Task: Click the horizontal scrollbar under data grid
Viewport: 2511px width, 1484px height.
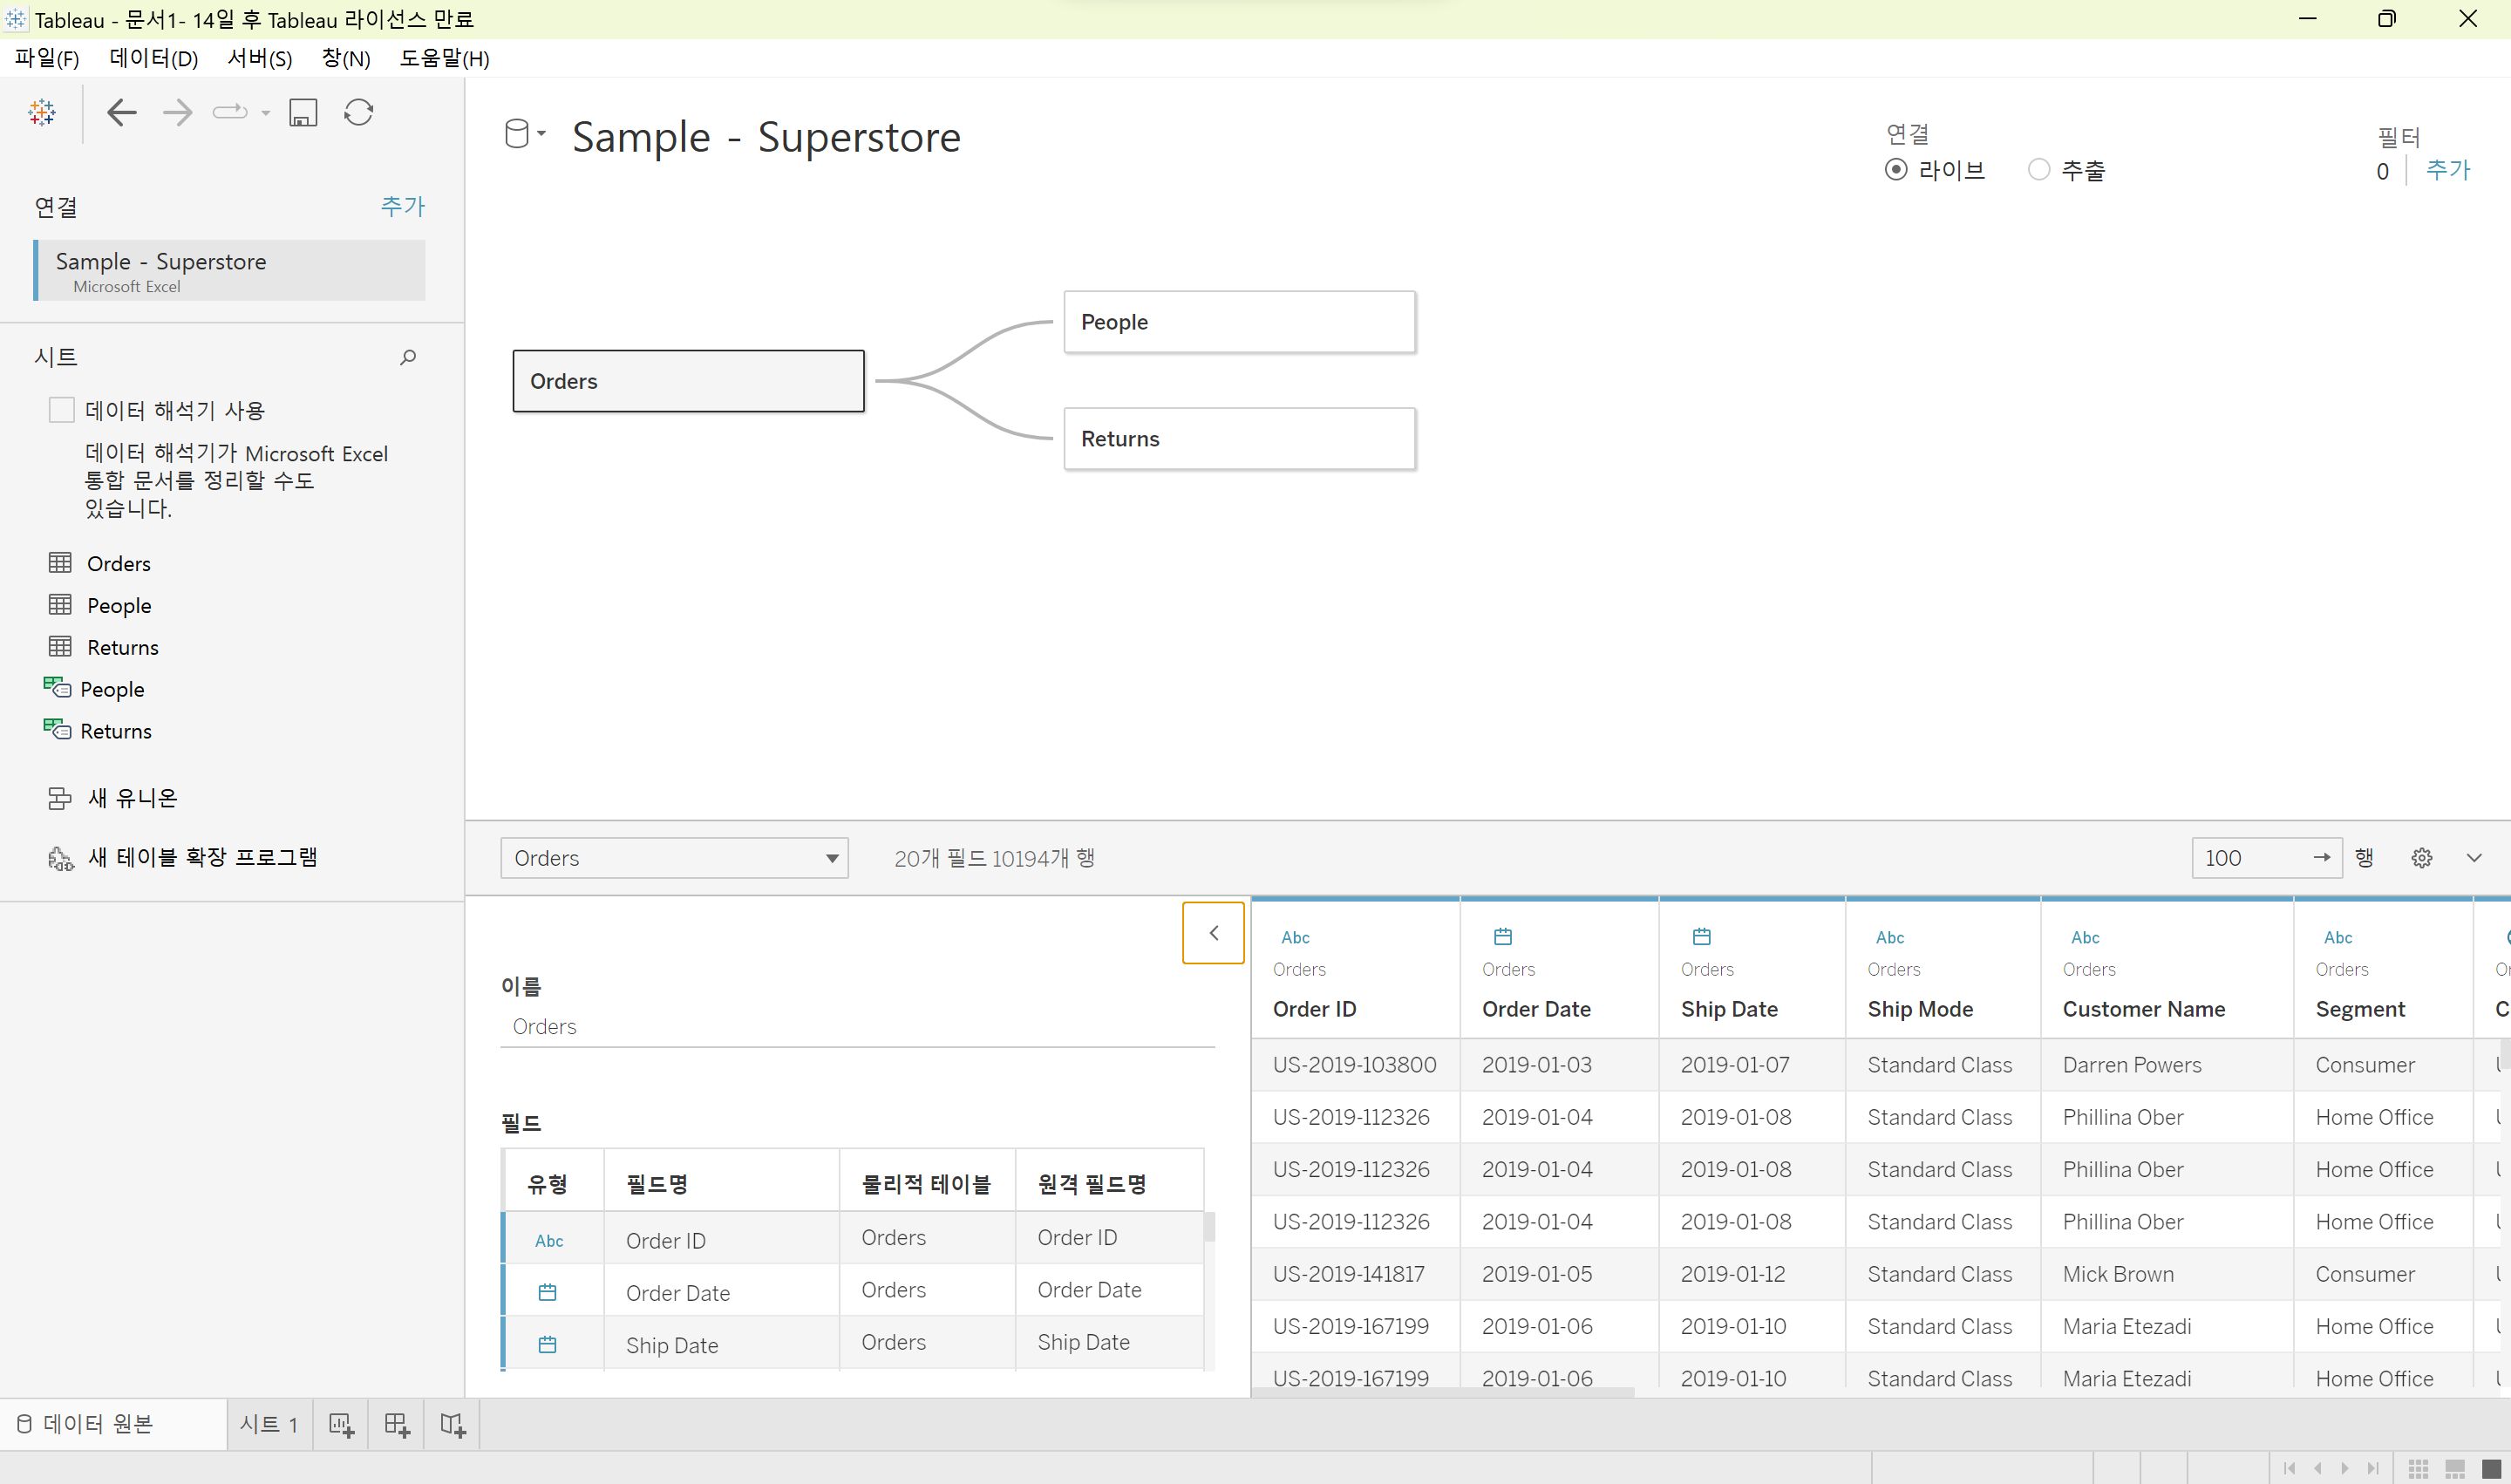Action: [1442, 1392]
